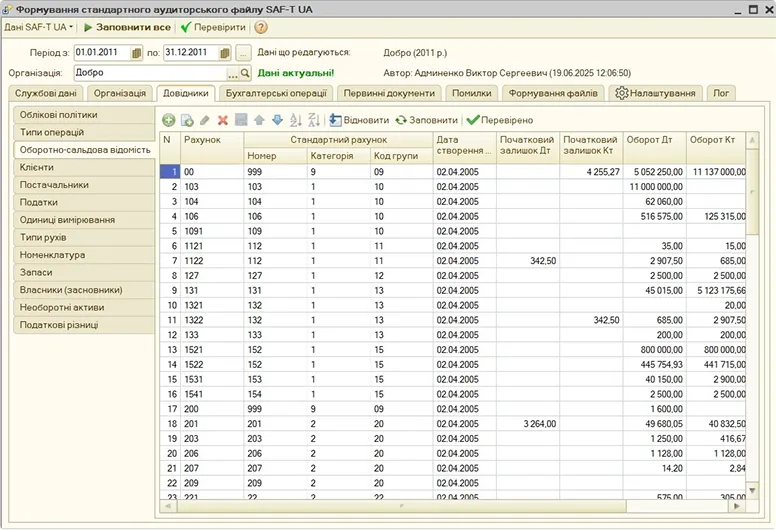This screenshot has width=776, height=530.
Task: Select Типи рухів side tab
Action: [x=84, y=238]
